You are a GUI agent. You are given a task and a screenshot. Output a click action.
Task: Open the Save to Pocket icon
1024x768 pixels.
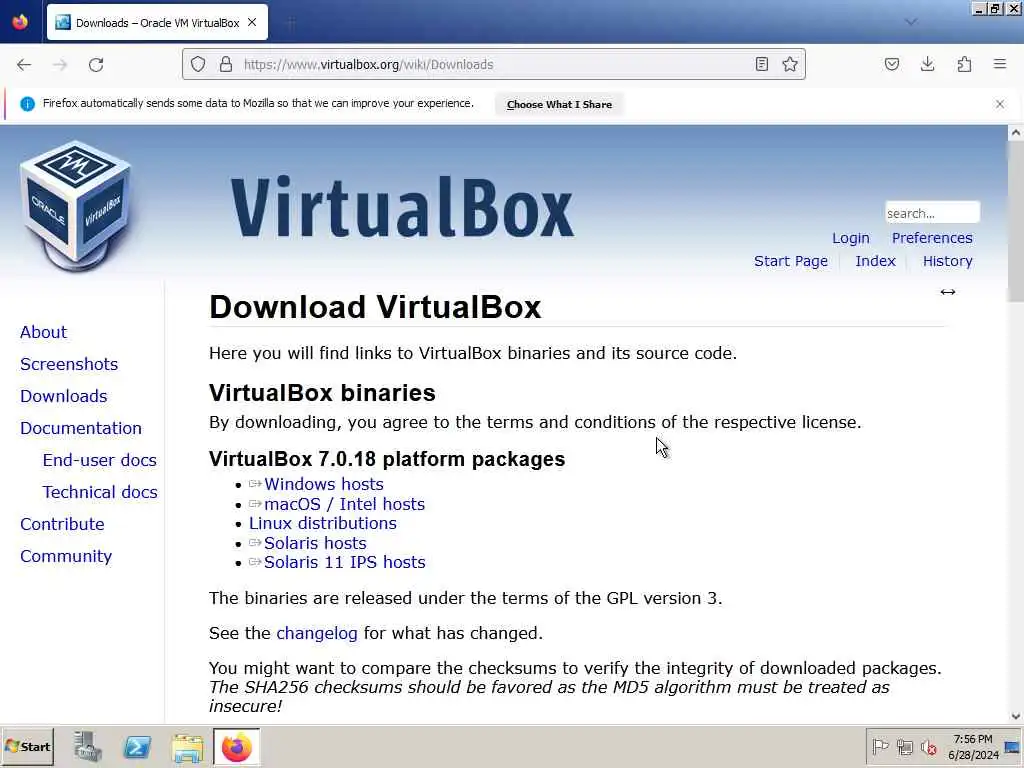(x=892, y=64)
